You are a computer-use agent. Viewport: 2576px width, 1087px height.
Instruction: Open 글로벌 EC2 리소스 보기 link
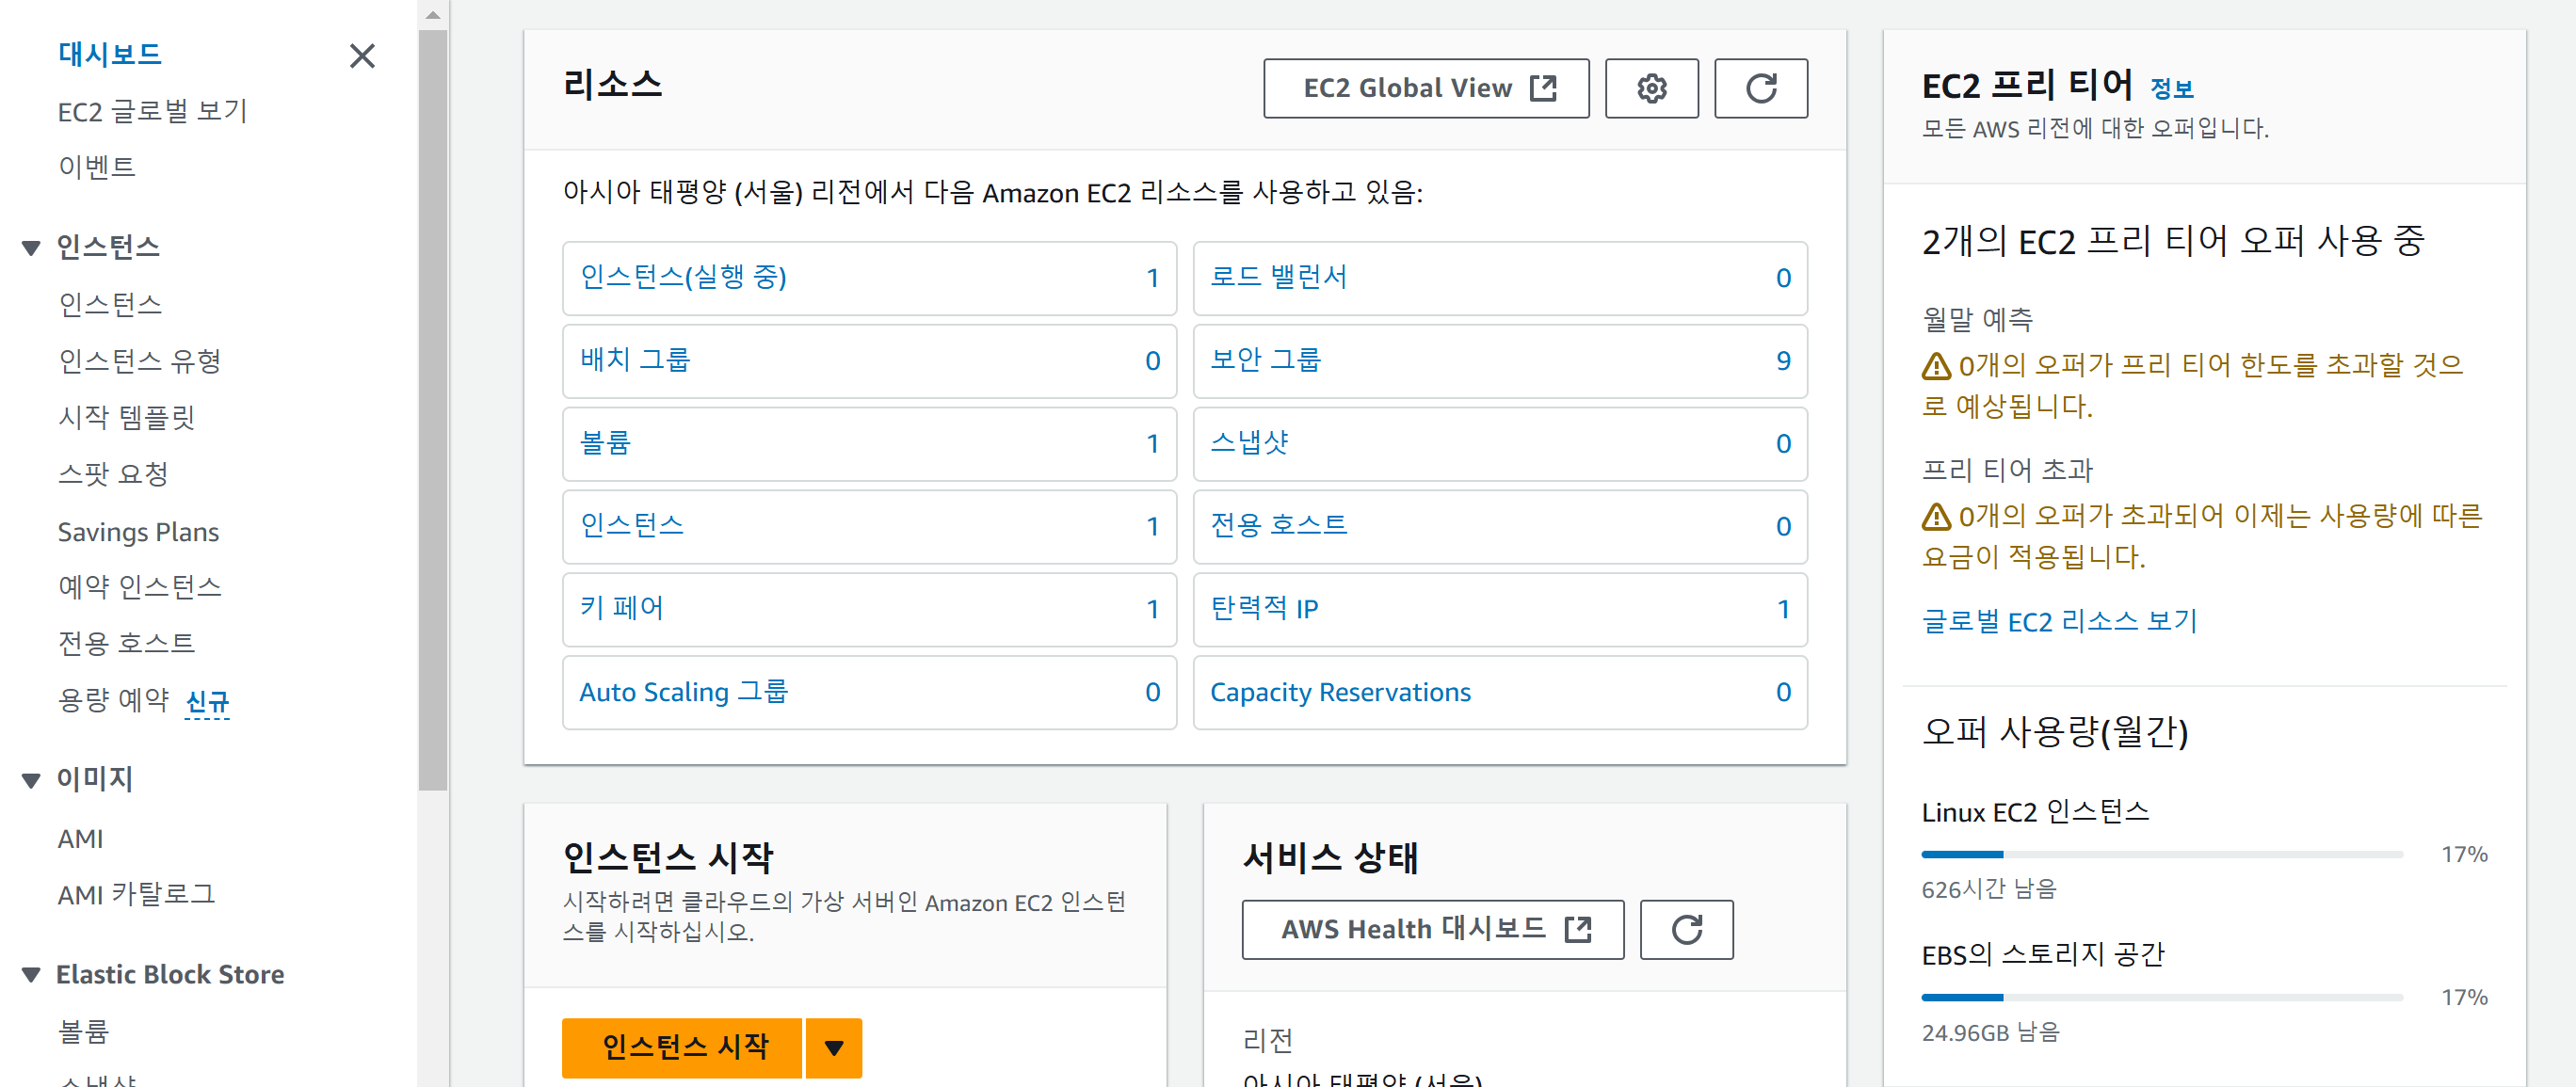pos(2059,621)
